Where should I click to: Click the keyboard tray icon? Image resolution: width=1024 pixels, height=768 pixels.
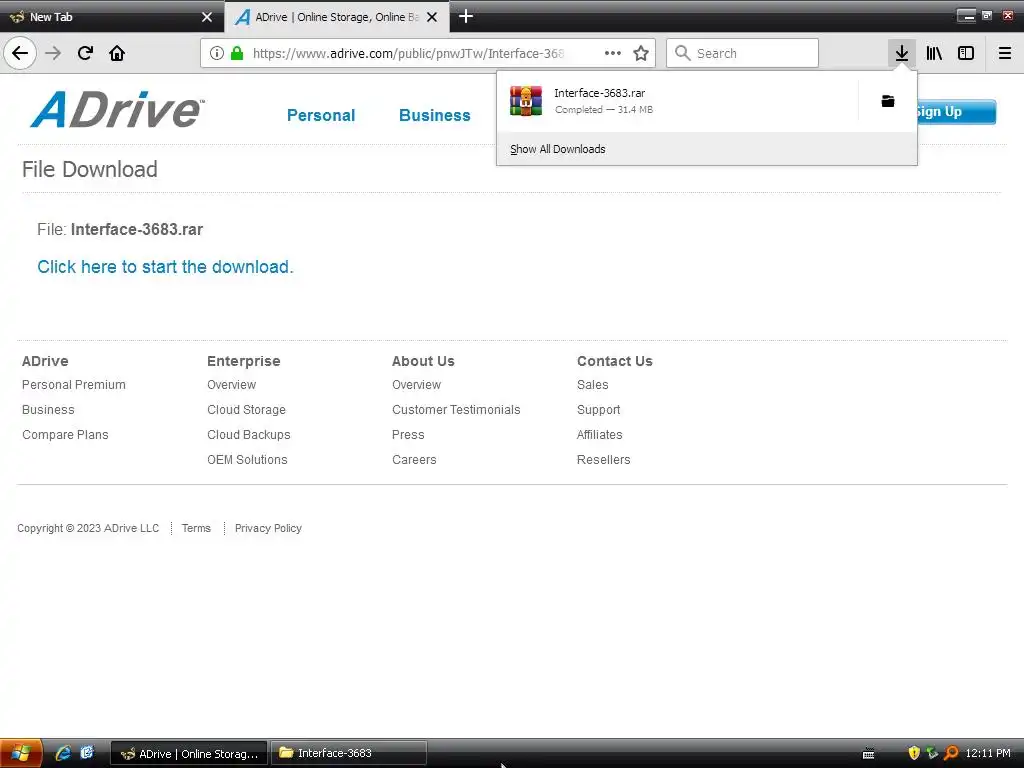(x=869, y=754)
